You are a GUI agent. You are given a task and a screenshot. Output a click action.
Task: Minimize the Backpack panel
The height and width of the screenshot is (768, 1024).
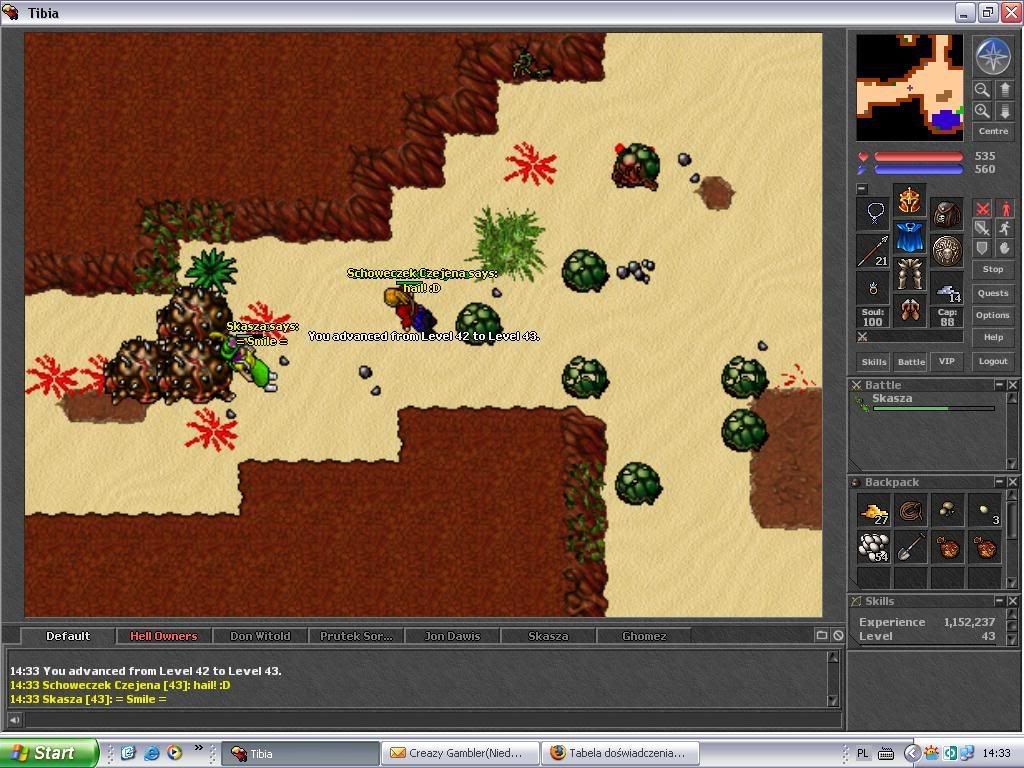[x=999, y=482]
